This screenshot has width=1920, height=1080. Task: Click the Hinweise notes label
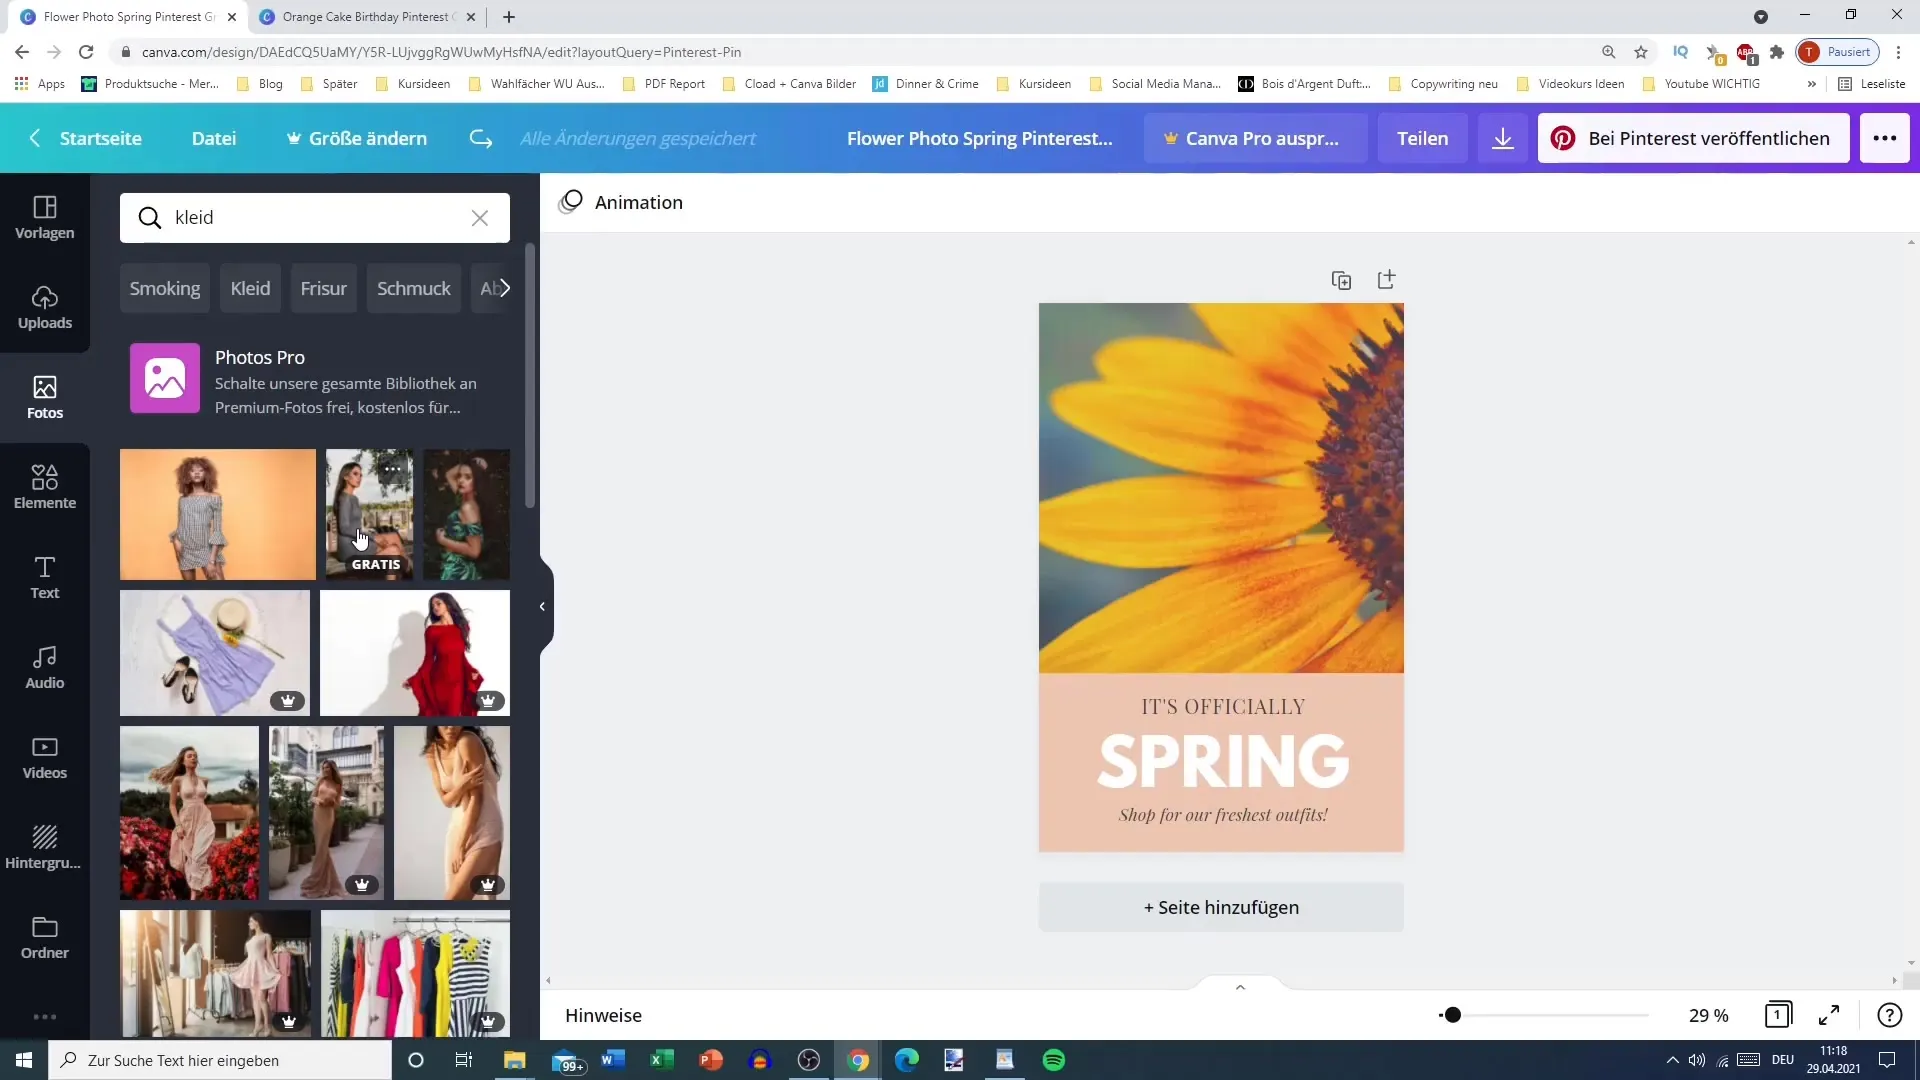[x=603, y=1015]
